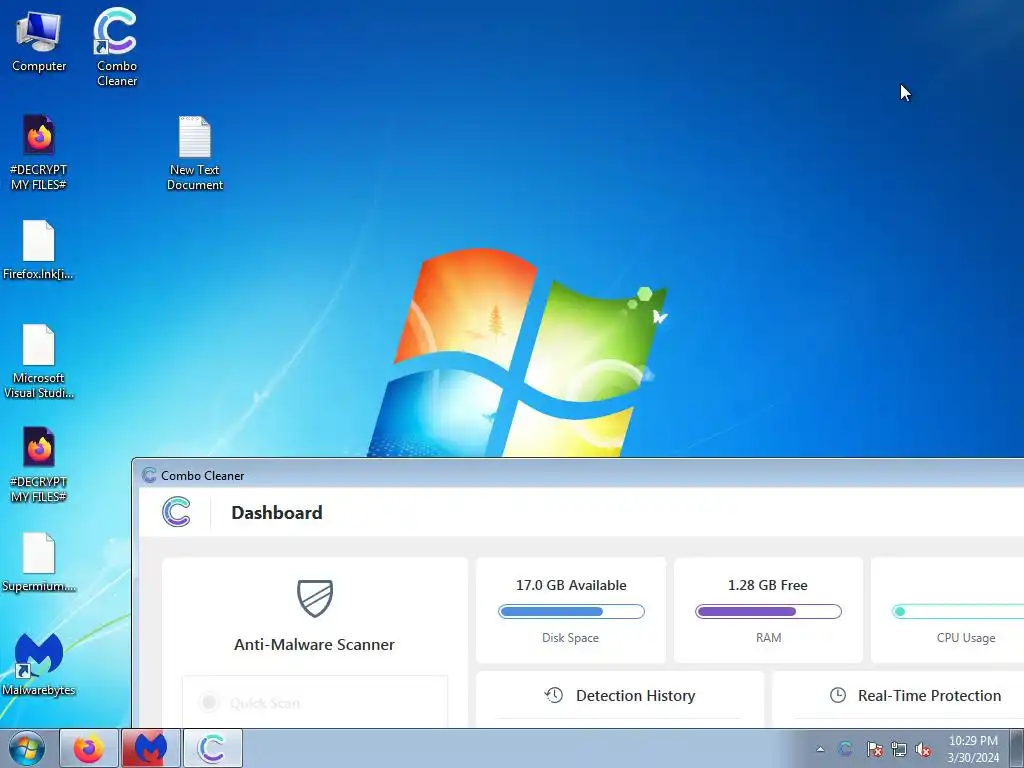
Task: Open Firefox from the taskbar
Action: [x=89, y=748]
